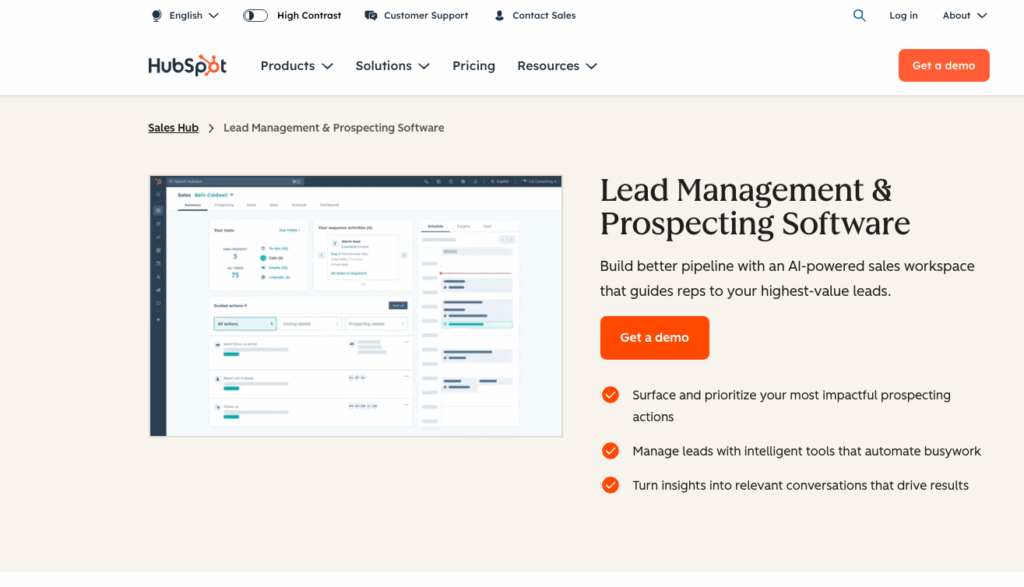Expand the About dropdown menu
The image size is (1024, 587).
tap(964, 16)
